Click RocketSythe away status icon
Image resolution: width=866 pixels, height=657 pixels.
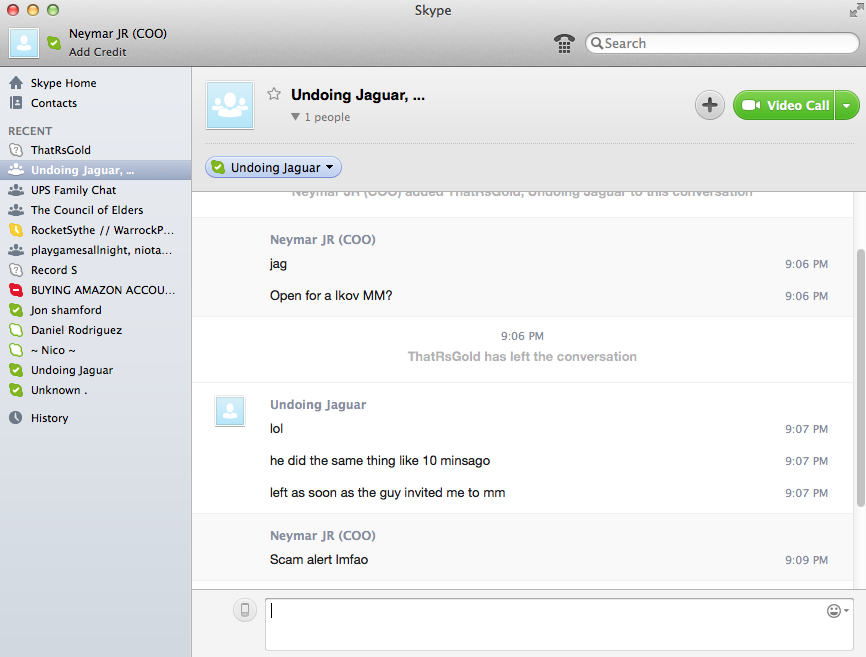16,230
